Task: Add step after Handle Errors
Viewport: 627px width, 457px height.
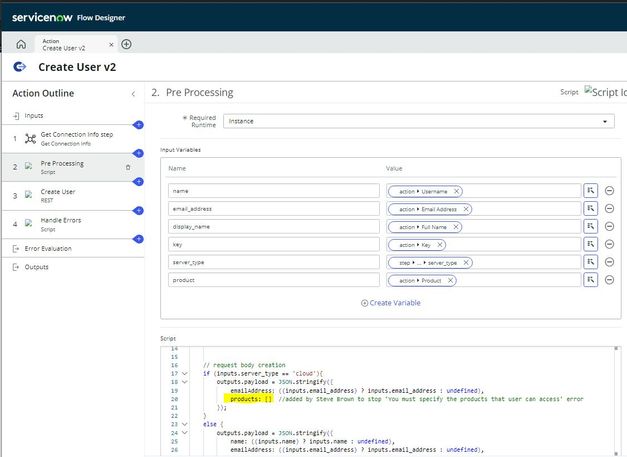Action: (x=138, y=239)
